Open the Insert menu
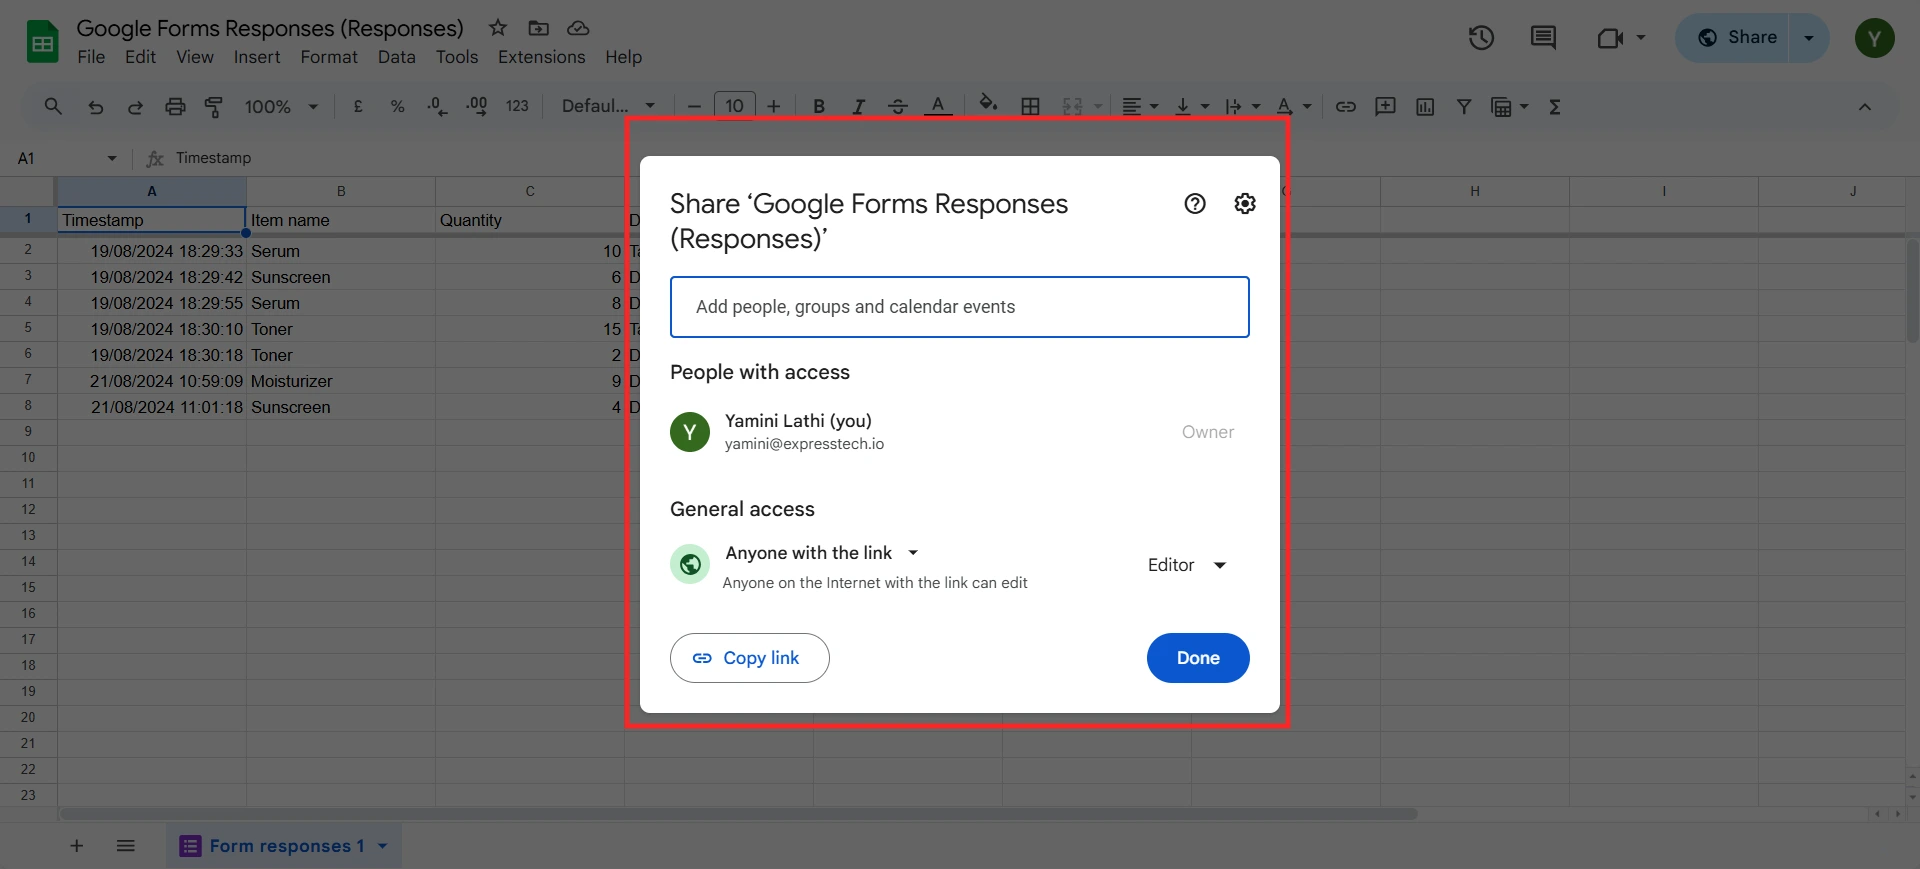The image size is (1920, 869). point(257,57)
